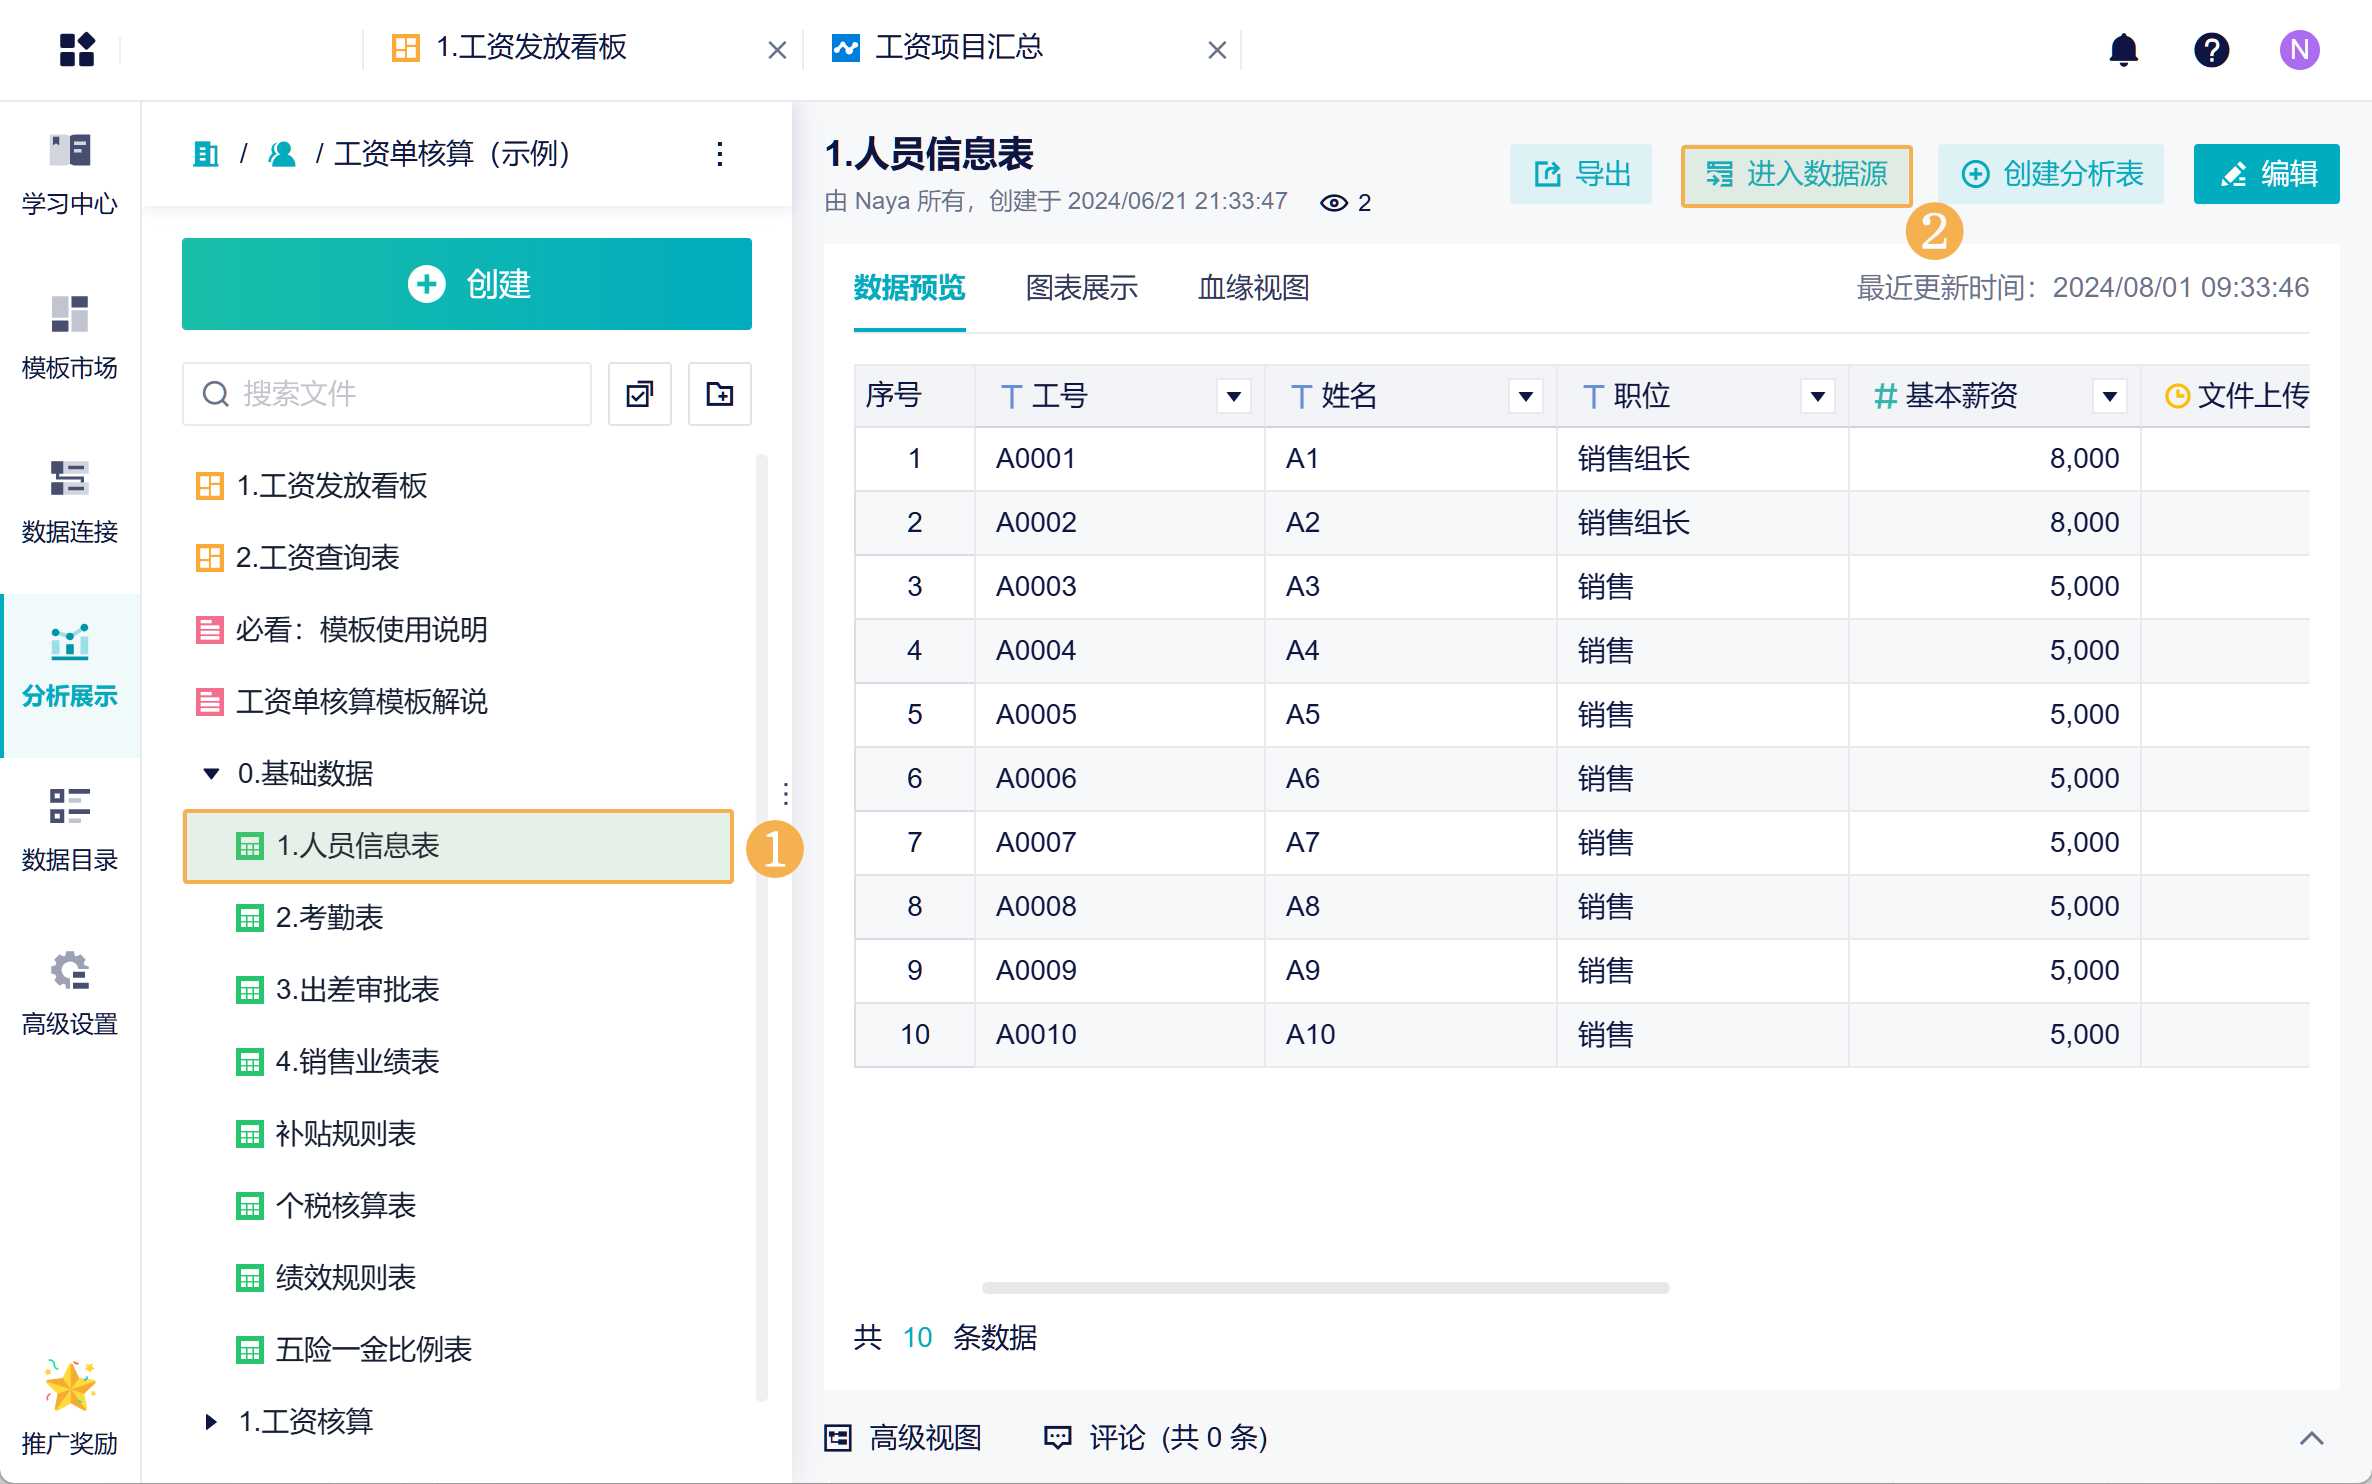This screenshot has height=1484, width=2372.
Task: Open the 工号 column dropdown arrow
Action: [x=1234, y=397]
